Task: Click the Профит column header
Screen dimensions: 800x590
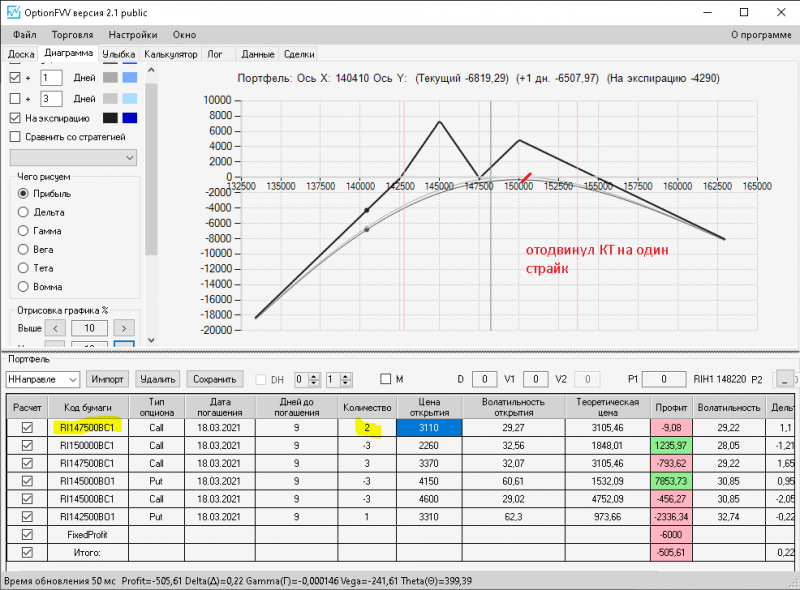Action: pos(671,407)
